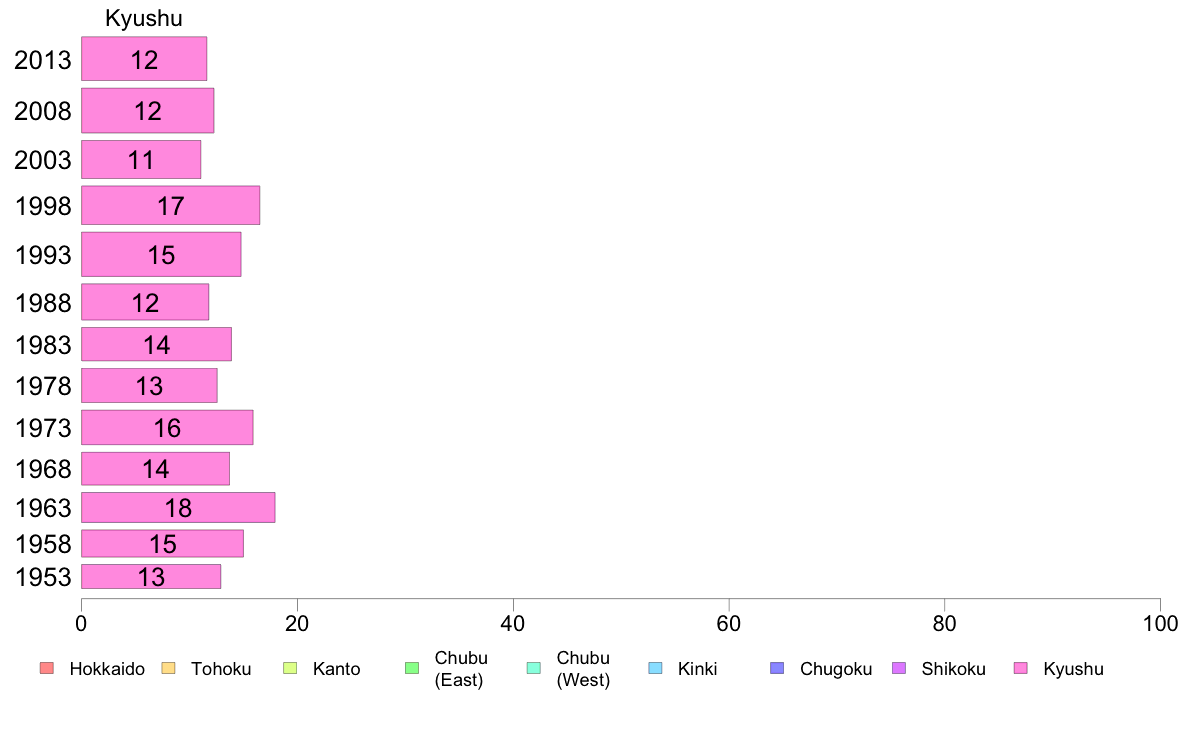Image resolution: width=1188 pixels, height=736 pixels.
Task: Click the 100 tick on the x-axis
Action: click(x=1160, y=623)
